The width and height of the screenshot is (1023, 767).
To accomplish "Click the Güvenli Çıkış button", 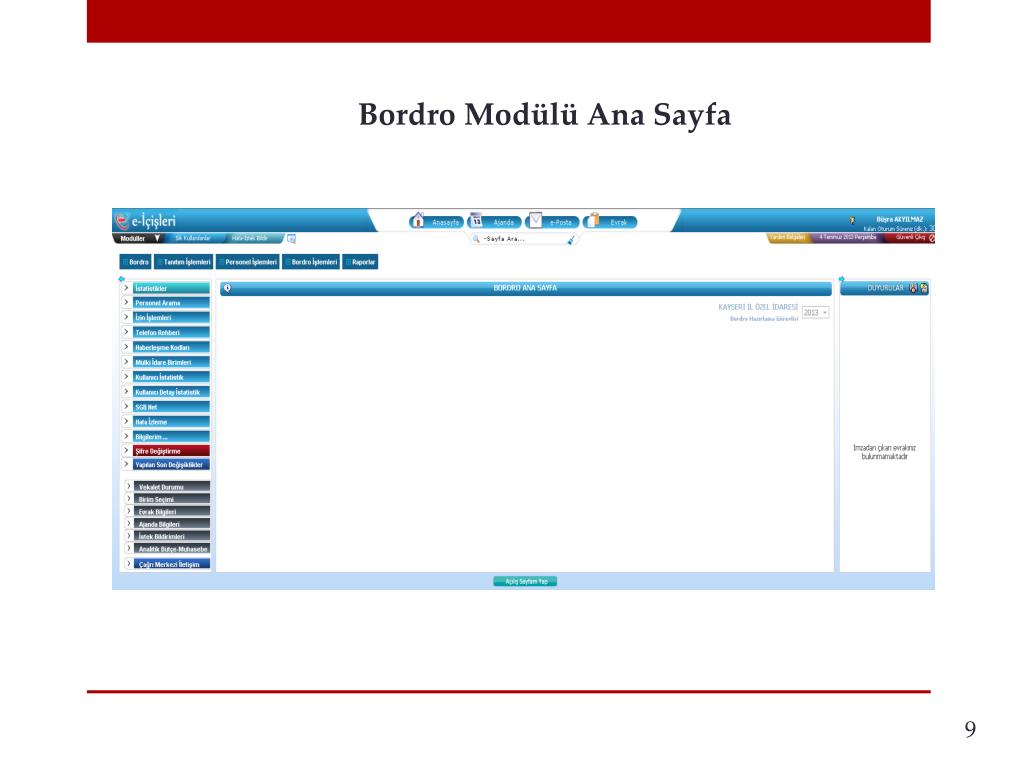I will pyautogui.click(x=911, y=238).
